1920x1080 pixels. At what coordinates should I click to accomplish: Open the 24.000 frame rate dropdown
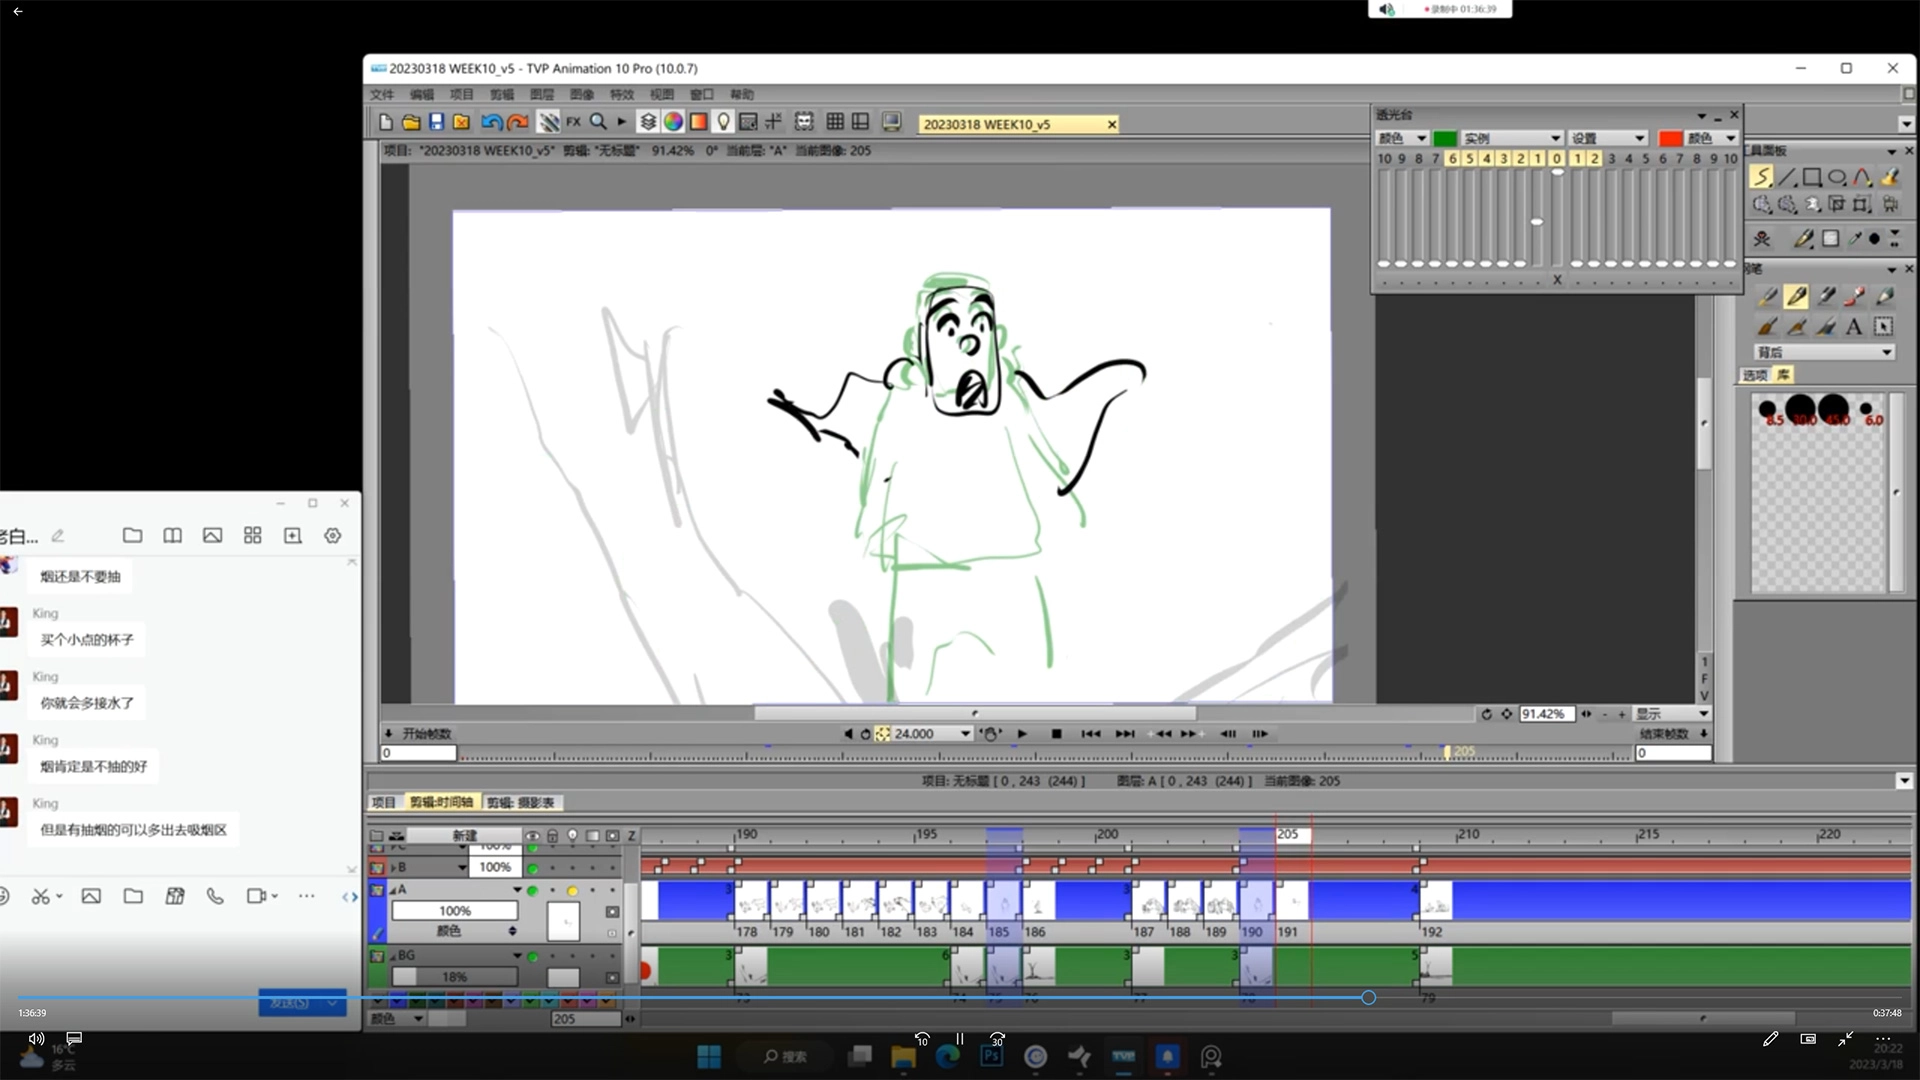[x=965, y=733]
